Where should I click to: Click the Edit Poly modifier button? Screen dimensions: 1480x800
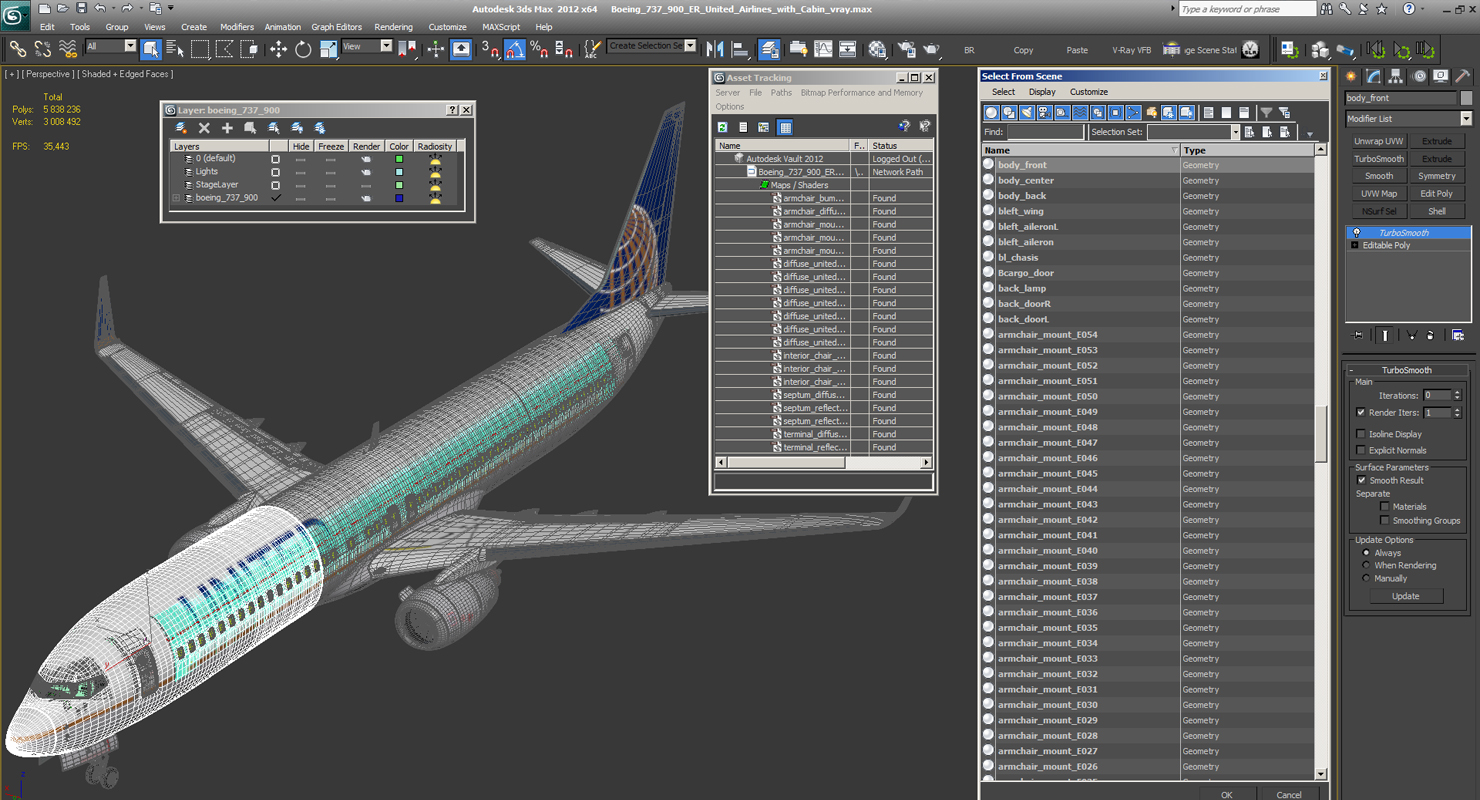click(1437, 194)
